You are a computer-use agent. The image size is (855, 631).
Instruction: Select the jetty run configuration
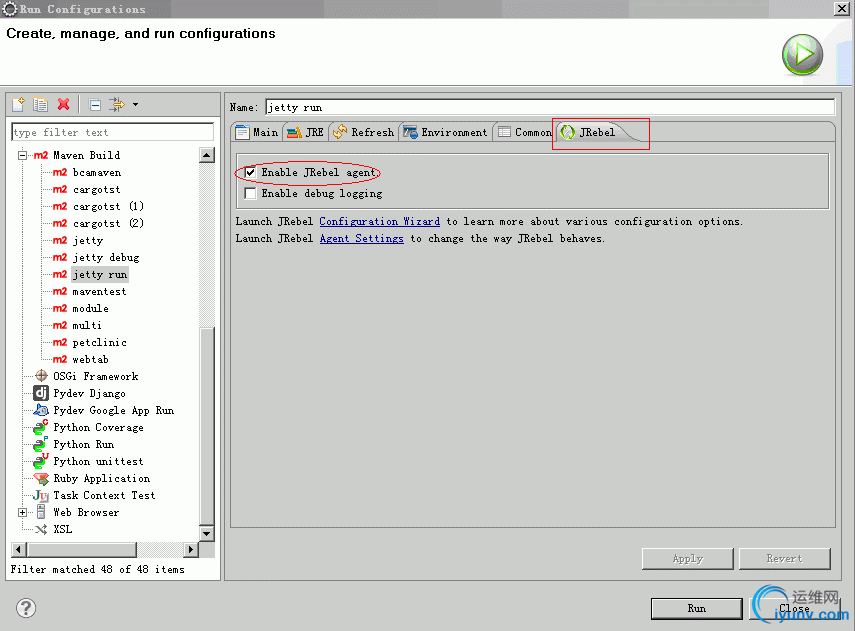tap(100, 274)
